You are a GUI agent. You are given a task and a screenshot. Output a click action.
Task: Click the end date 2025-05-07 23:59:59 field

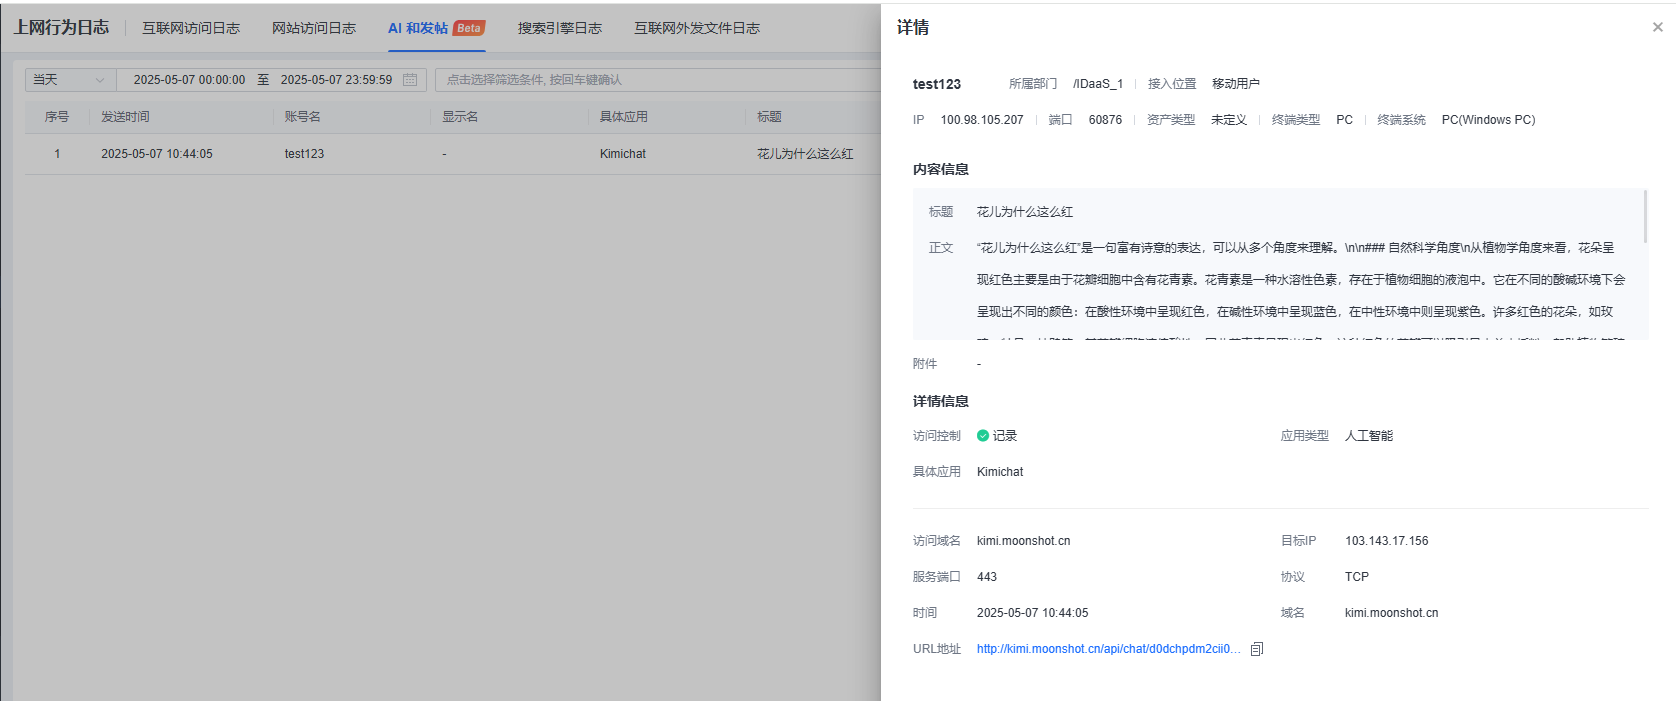pyautogui.click(x=336, y=80)
